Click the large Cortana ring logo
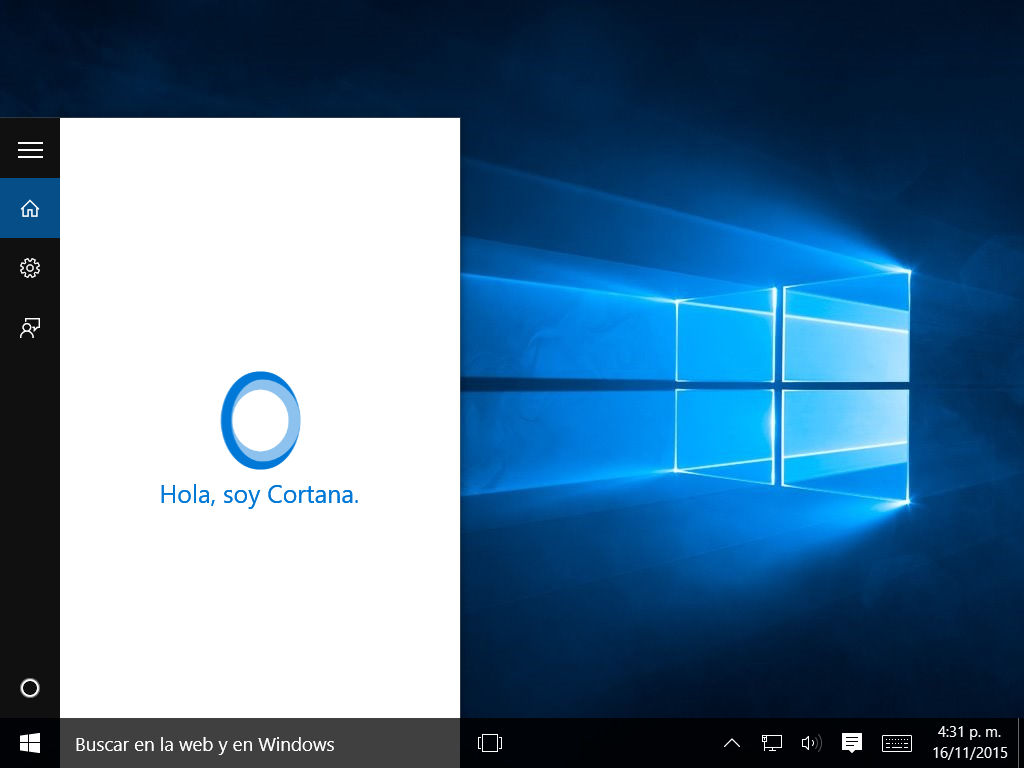 [261, 420]
